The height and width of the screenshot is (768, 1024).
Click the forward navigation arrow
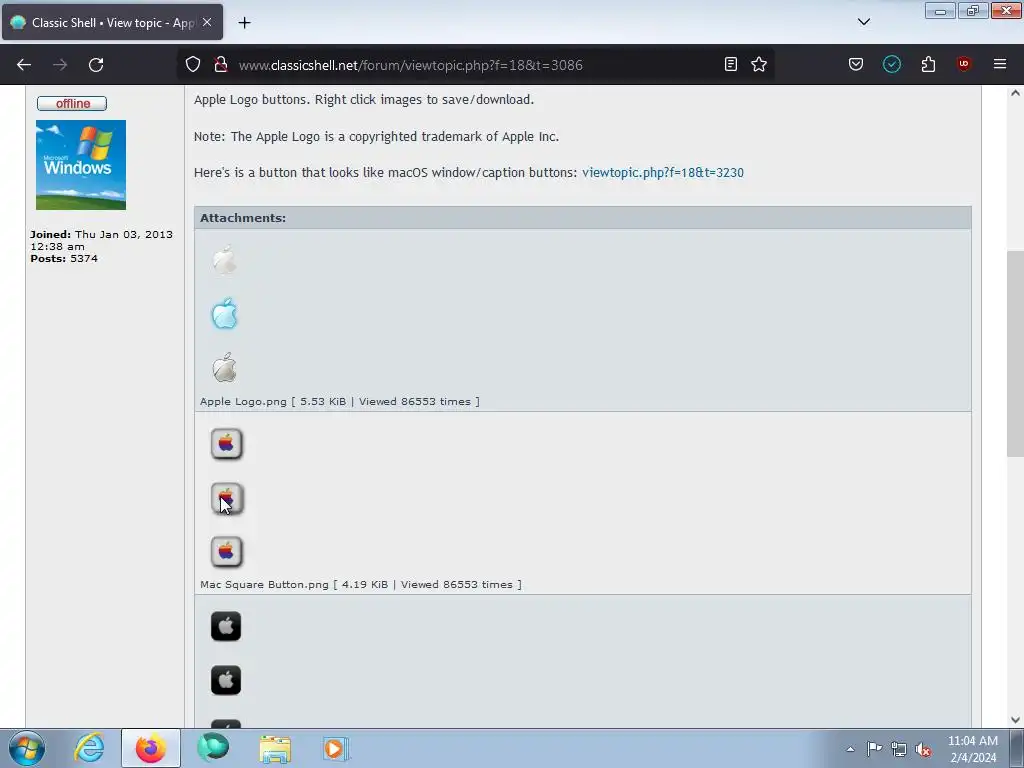60,65
